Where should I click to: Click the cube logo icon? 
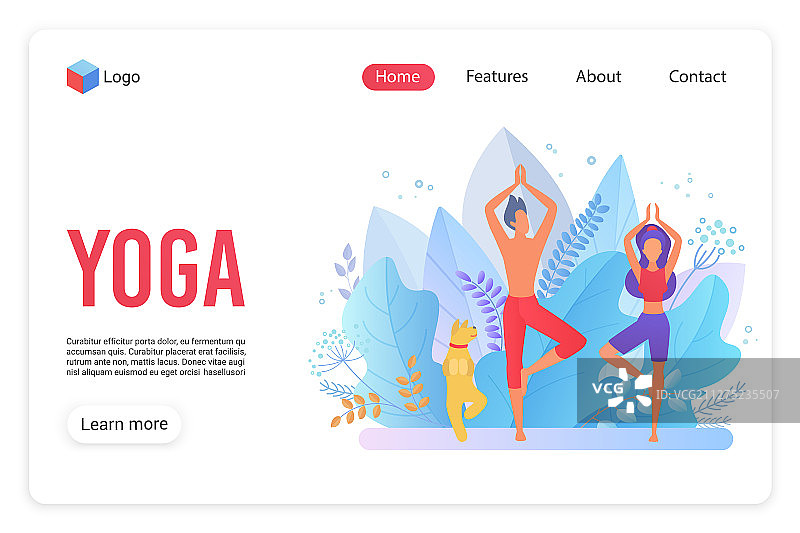click(x=83, y=77)
